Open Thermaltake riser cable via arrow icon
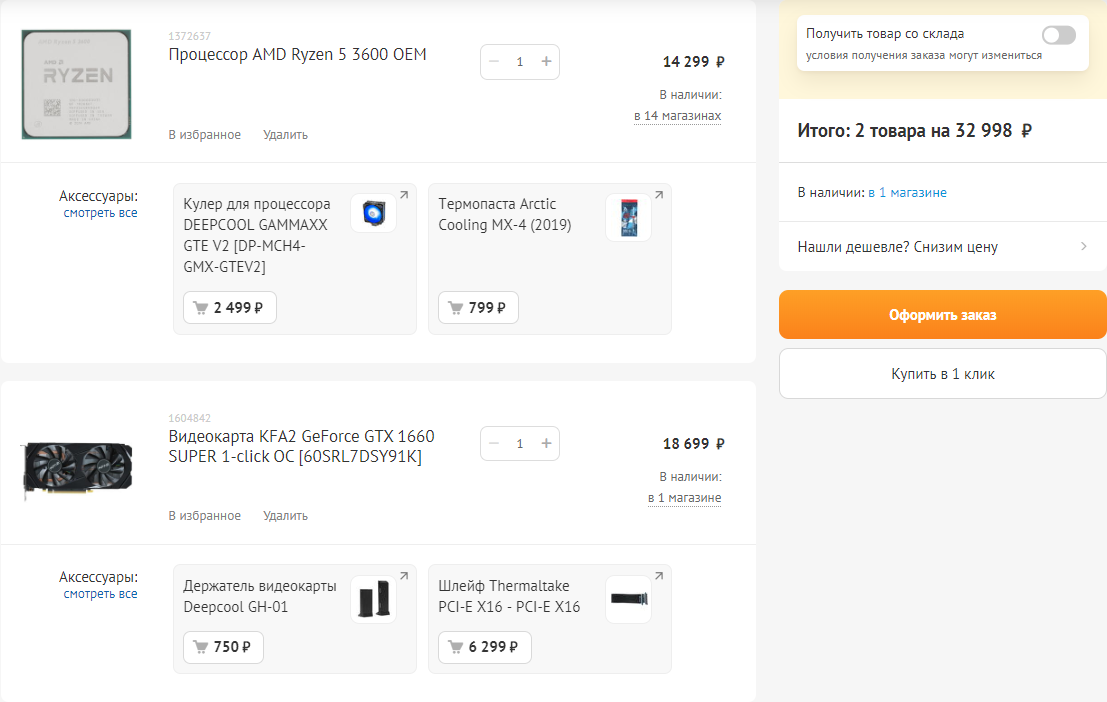1107x702 pixels. [x=659, y=576]
